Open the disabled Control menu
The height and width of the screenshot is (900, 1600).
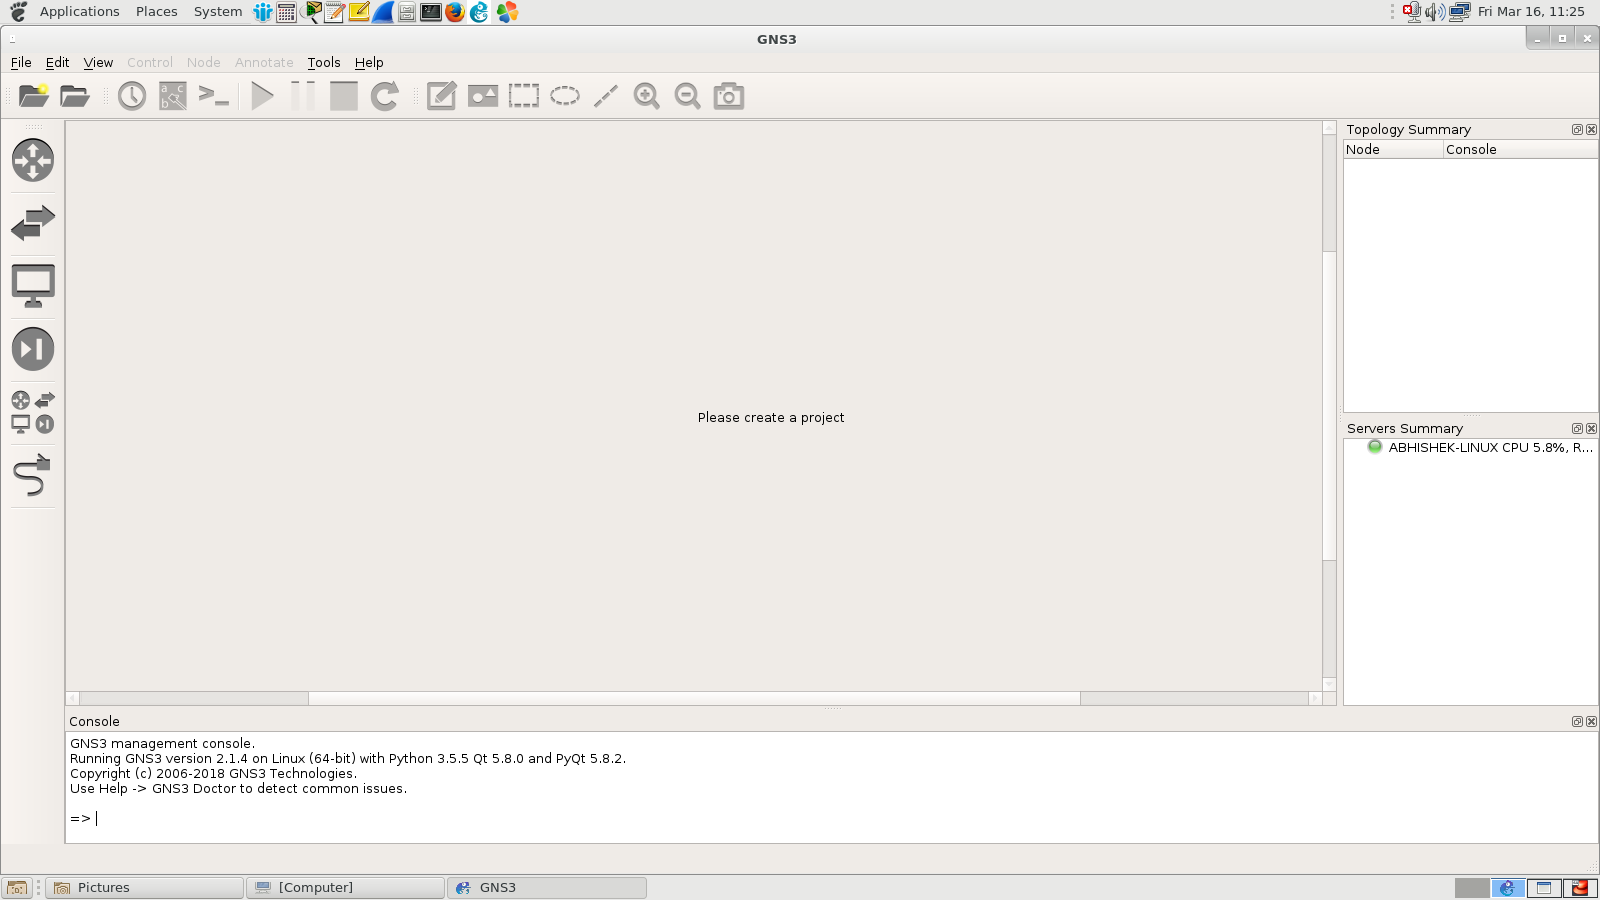(150, 62)
